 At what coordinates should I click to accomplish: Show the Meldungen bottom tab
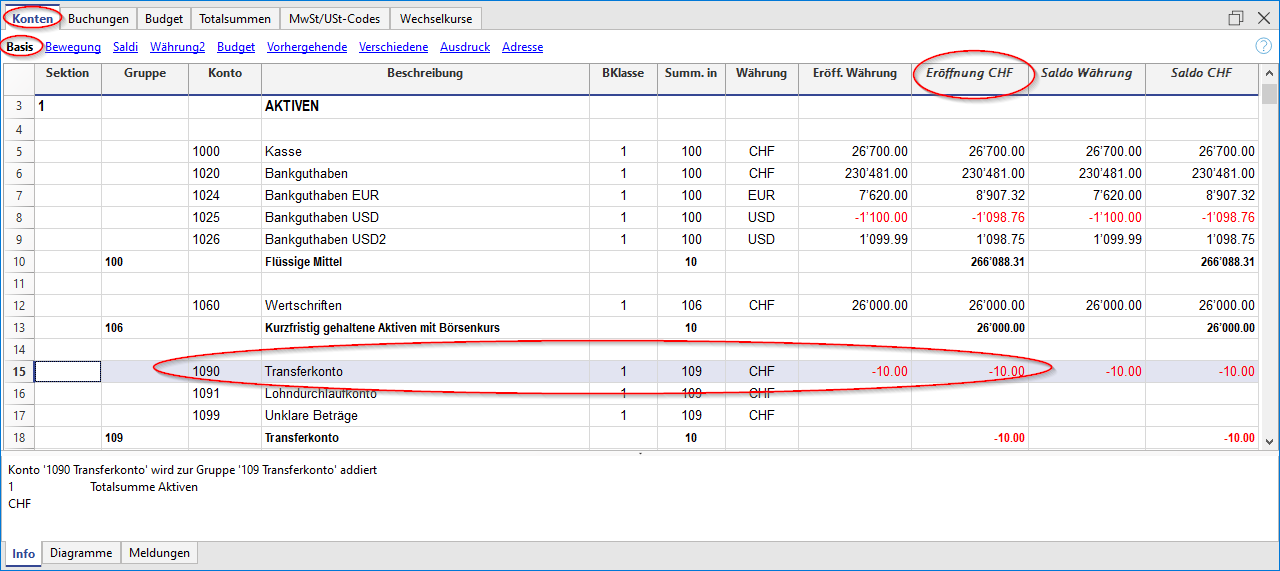point(160,553)
